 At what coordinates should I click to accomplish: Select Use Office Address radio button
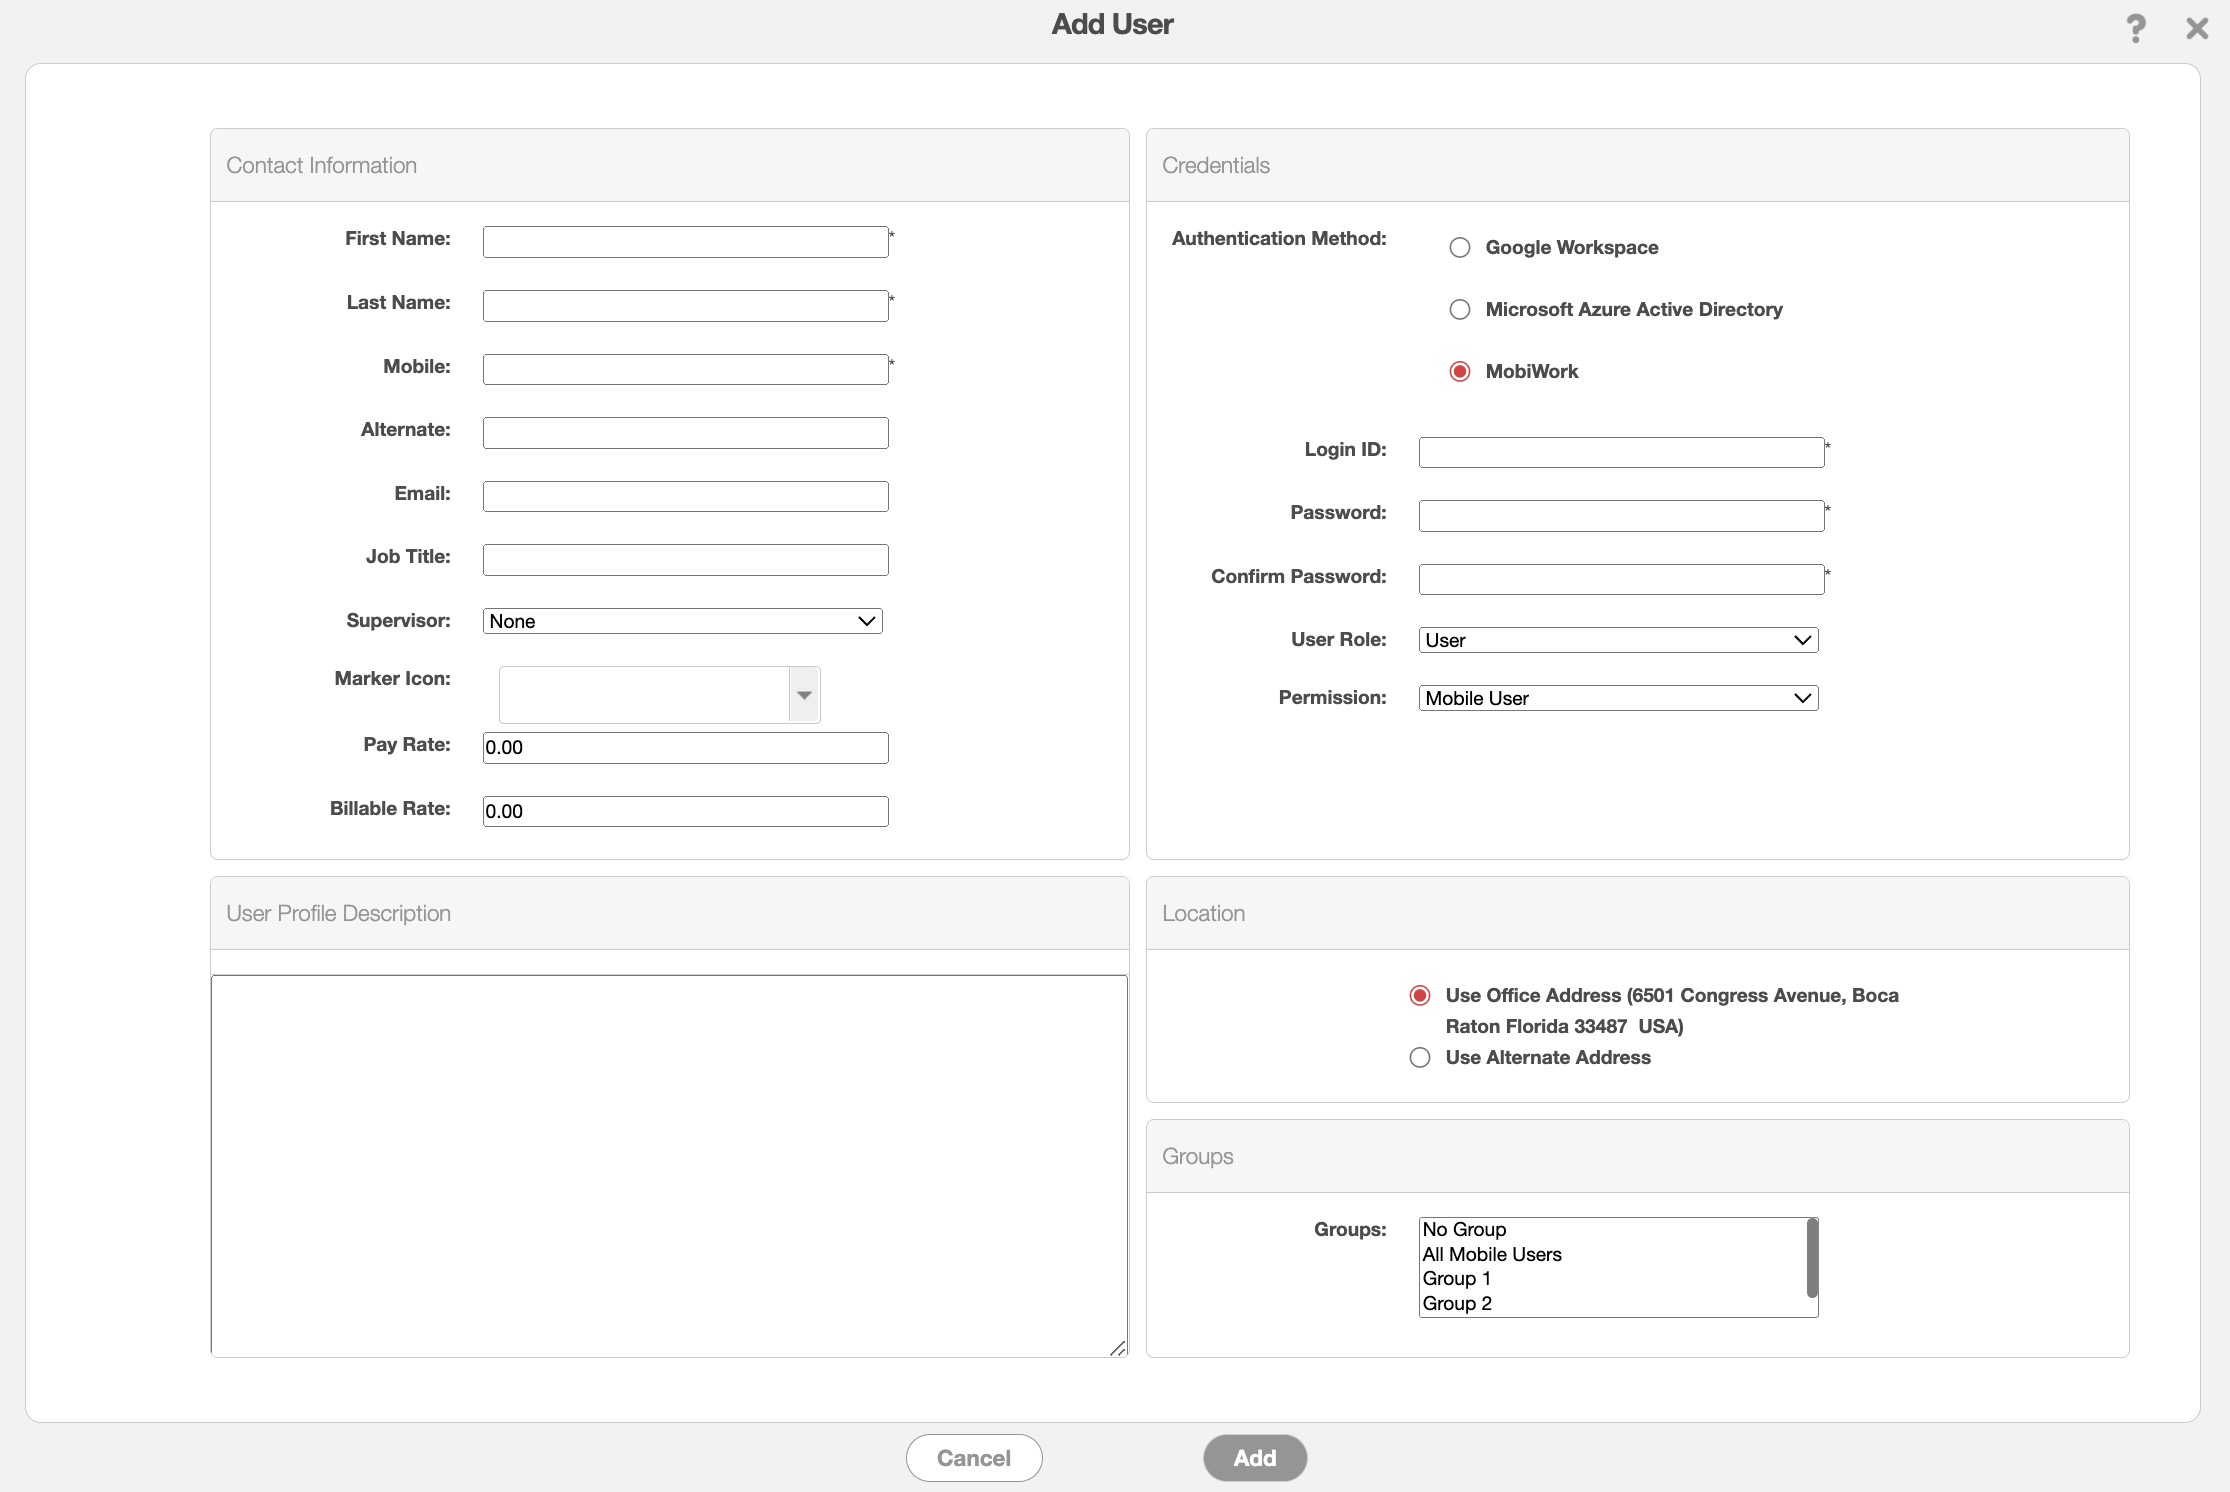click(1420, 996)
